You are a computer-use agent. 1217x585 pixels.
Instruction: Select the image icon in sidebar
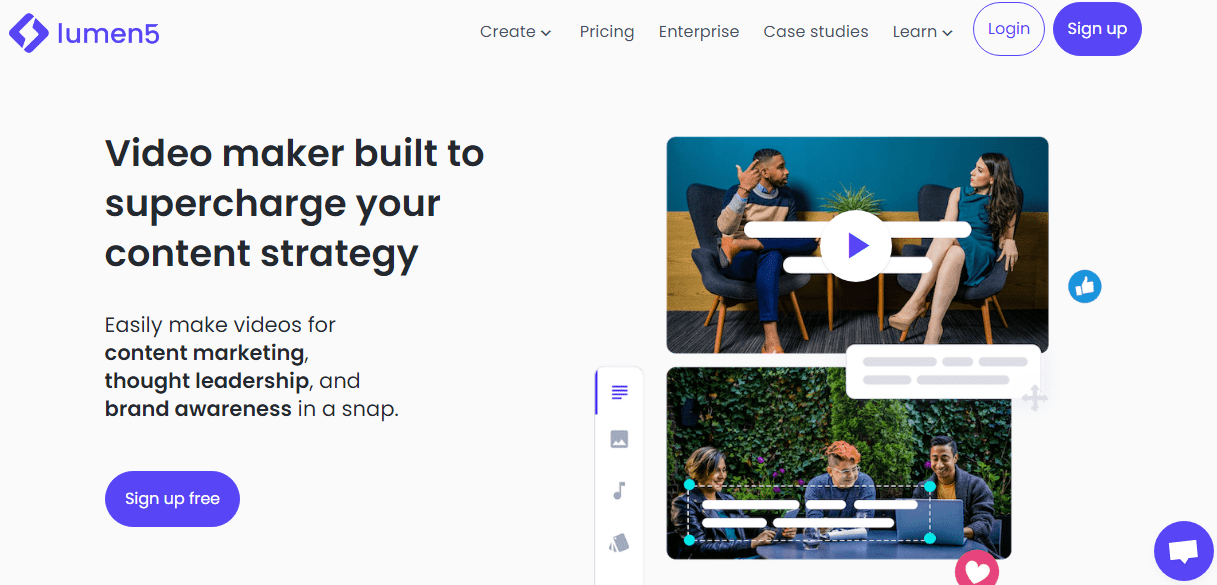coord(619,439)
